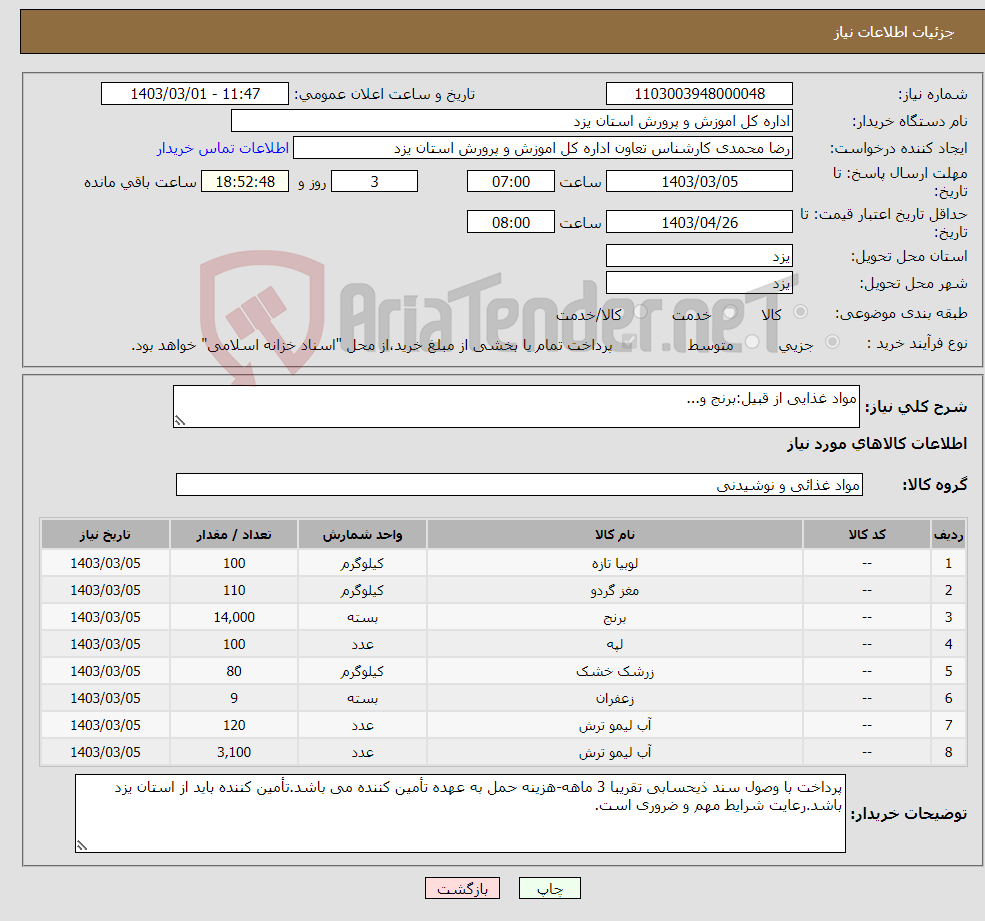
Task: Click آب لیمو ترش in row 7
Action: pos(614,726)
